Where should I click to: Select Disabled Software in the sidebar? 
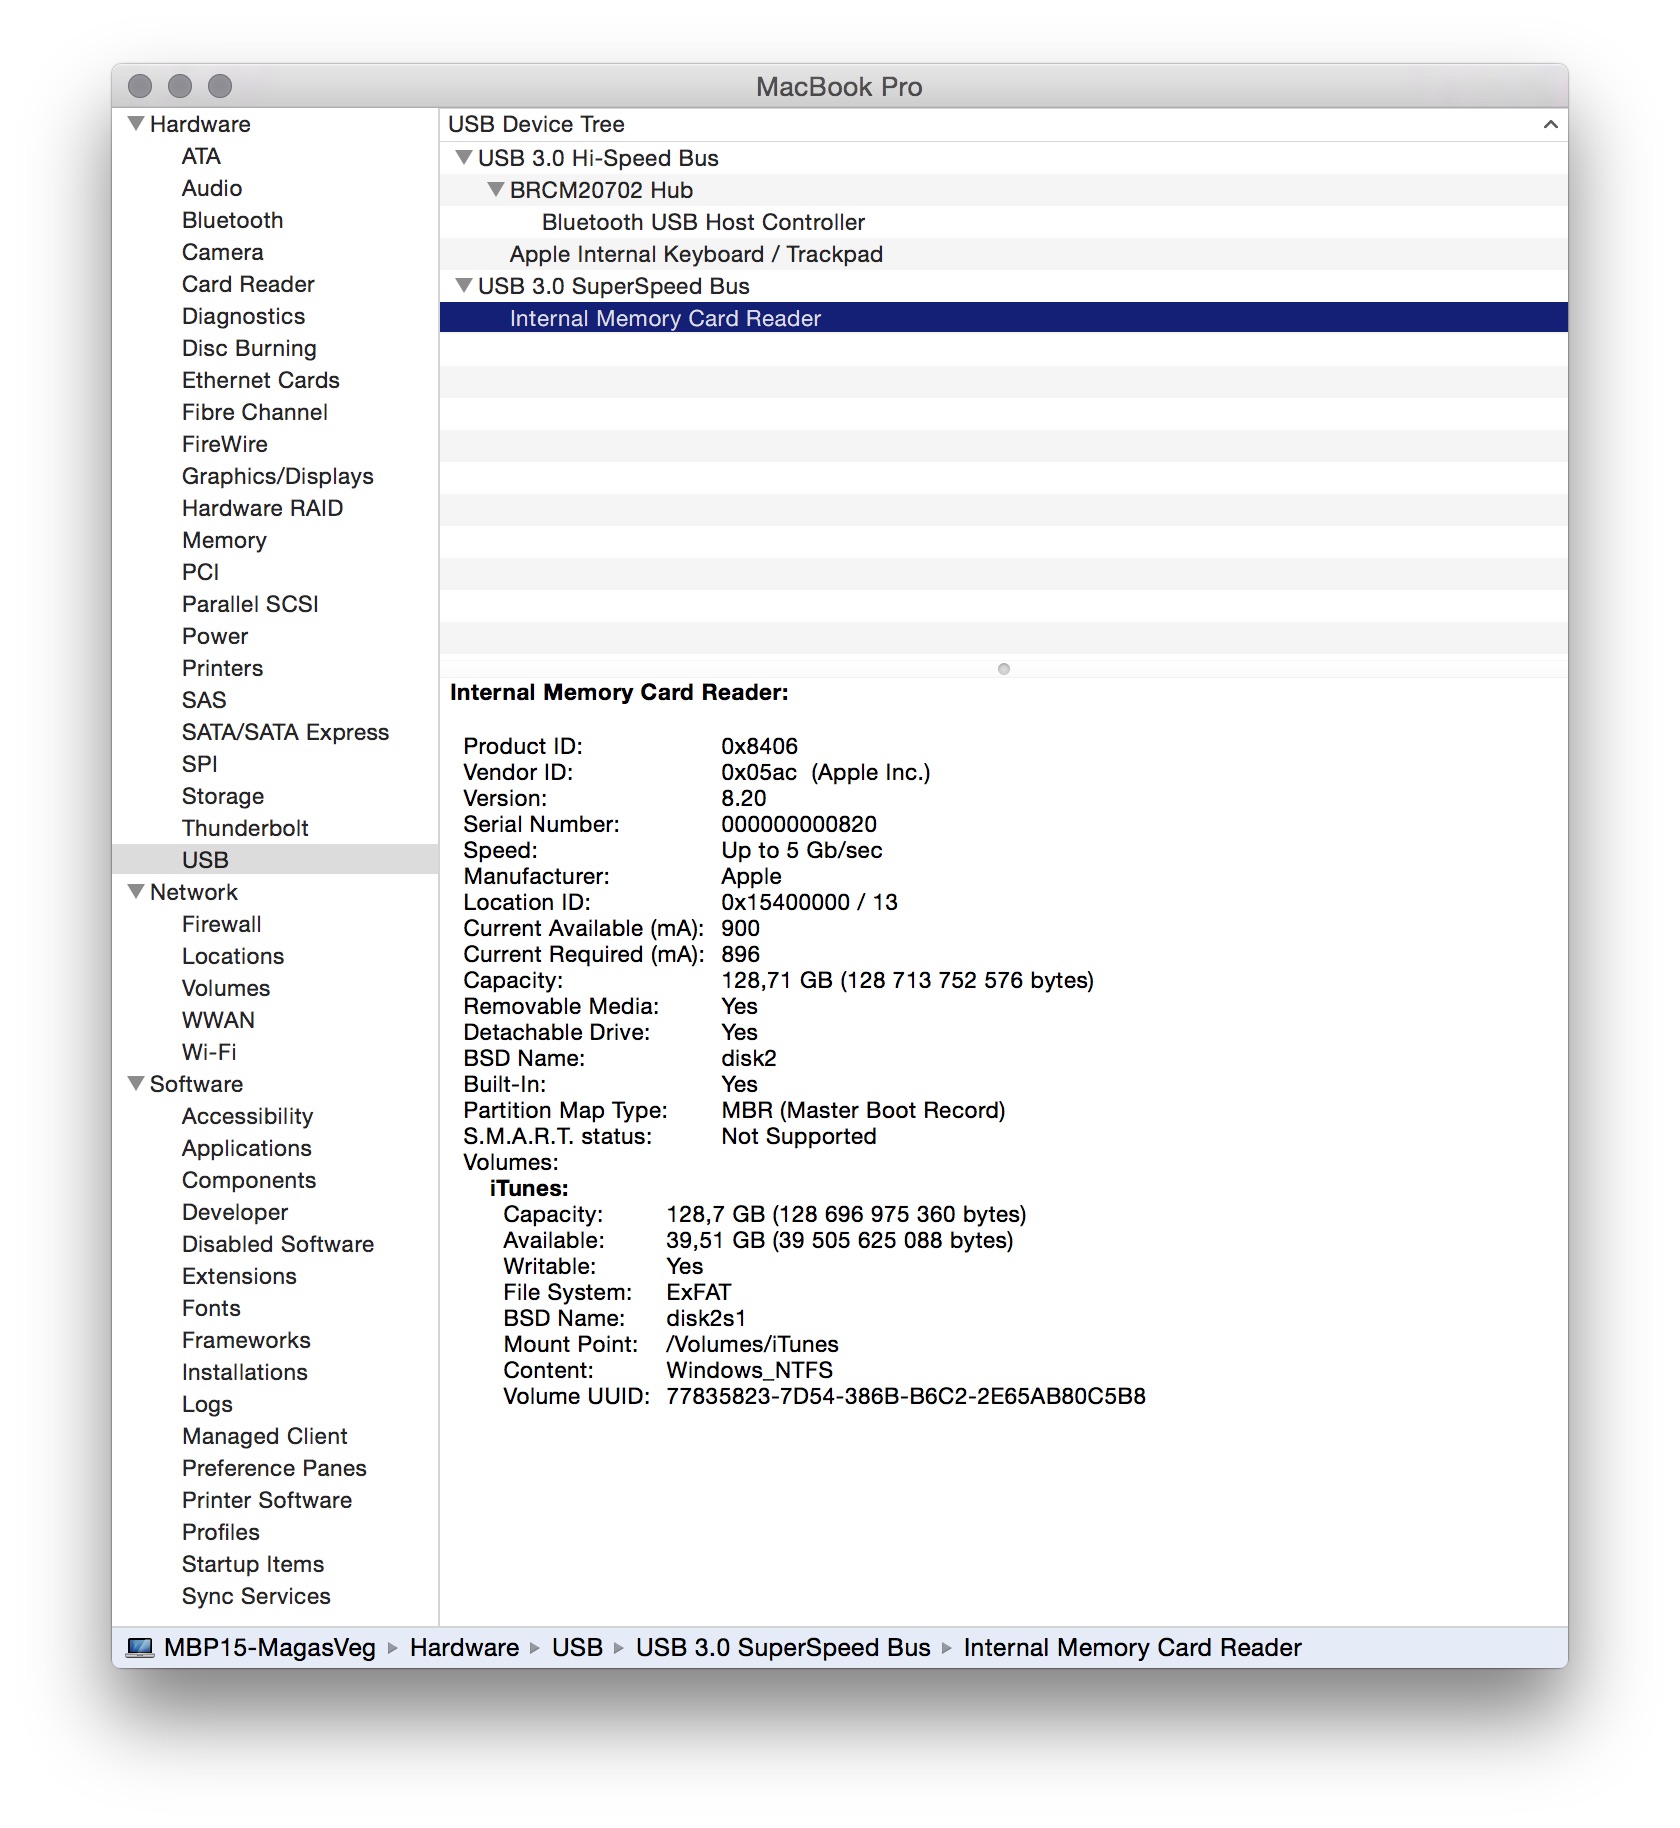point(278,1244)
